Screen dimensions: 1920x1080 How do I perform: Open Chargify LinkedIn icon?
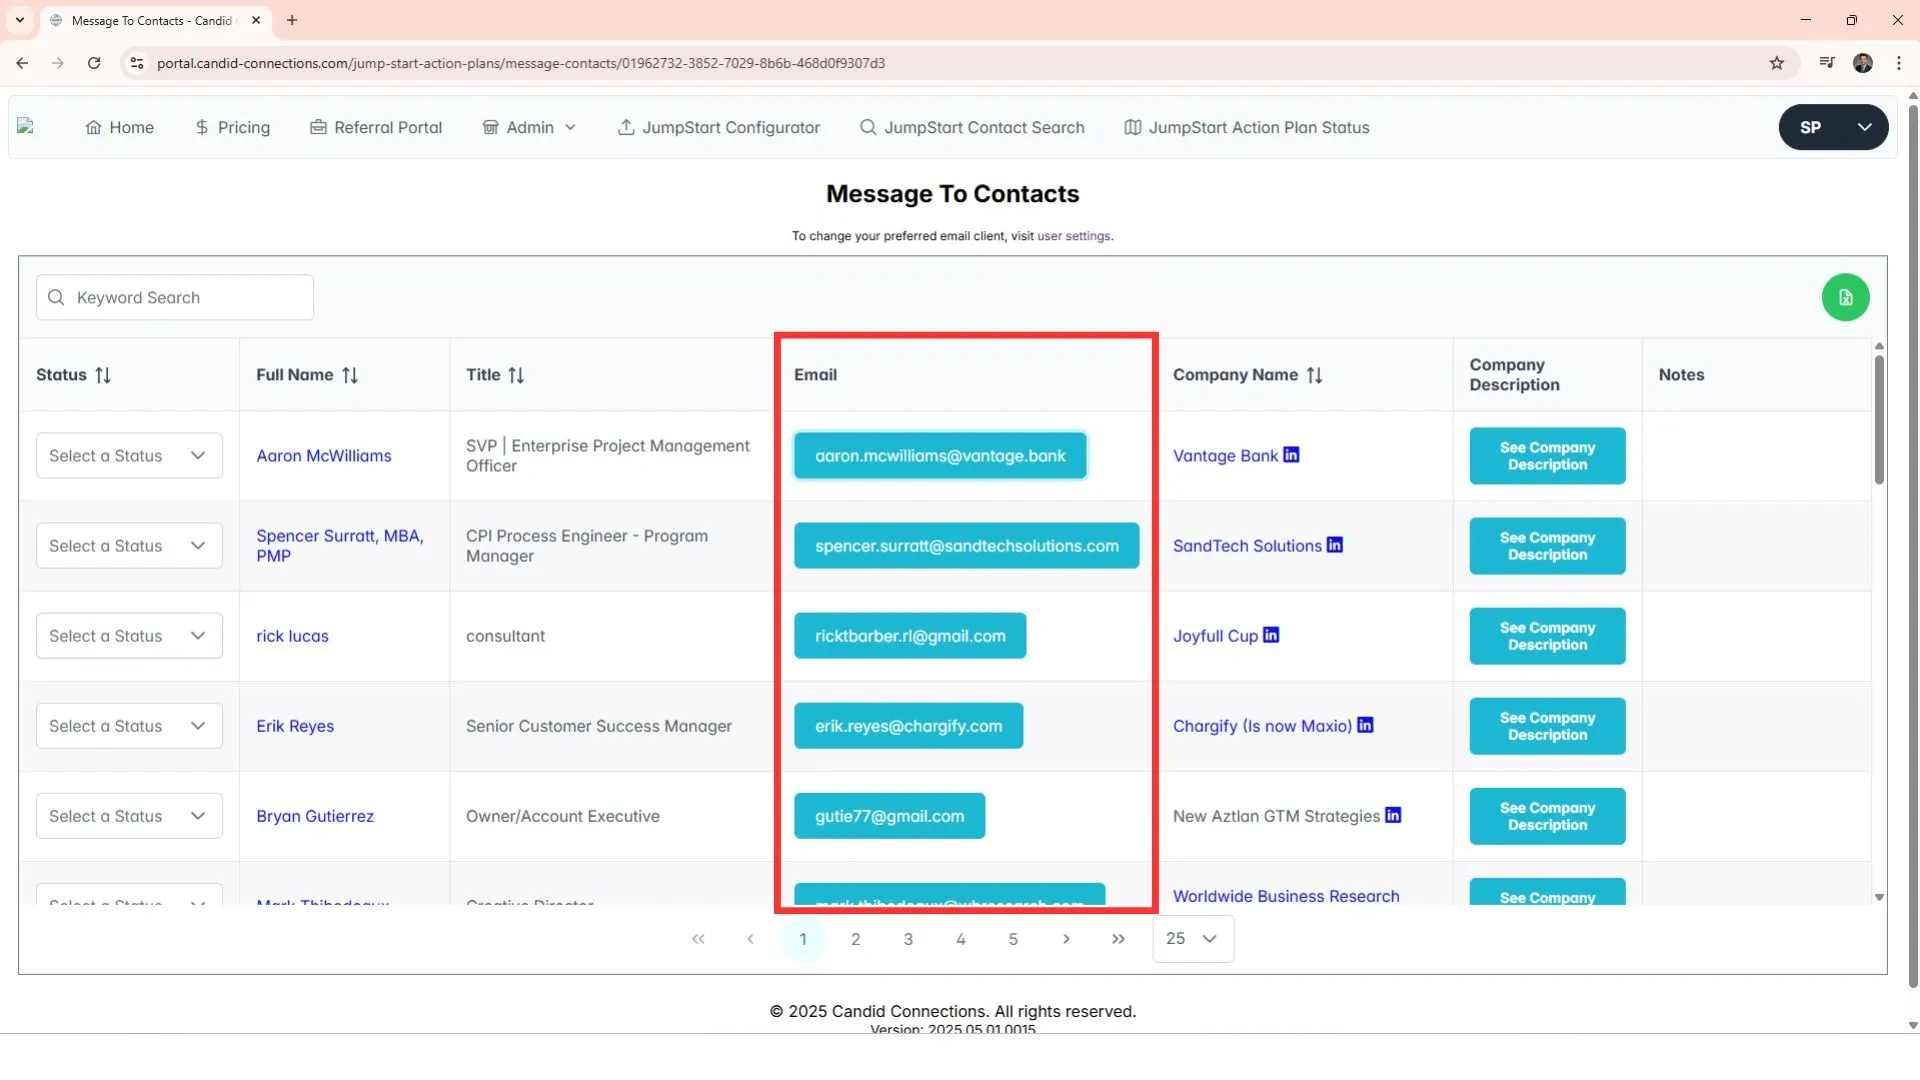point(1365,725)
